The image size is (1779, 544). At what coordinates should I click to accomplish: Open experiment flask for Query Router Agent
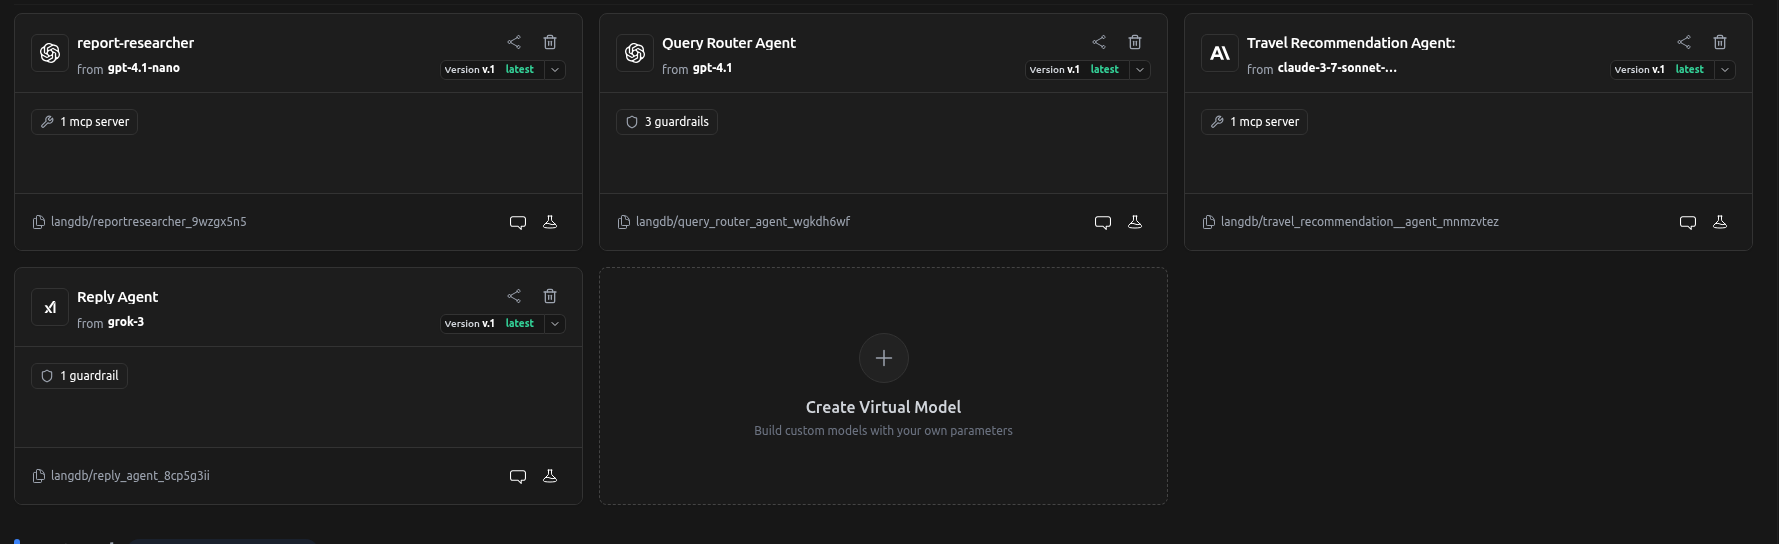1135,222
